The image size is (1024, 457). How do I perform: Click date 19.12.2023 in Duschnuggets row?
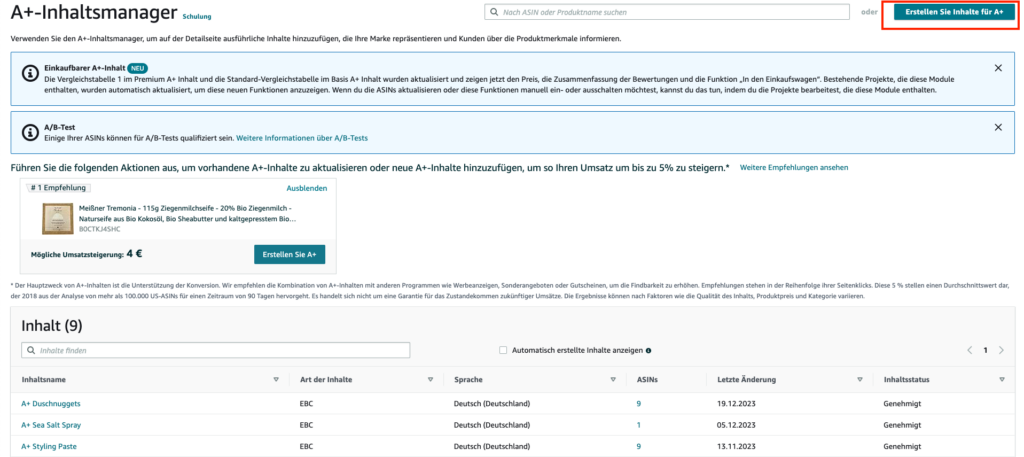click(x=736, y=404)
